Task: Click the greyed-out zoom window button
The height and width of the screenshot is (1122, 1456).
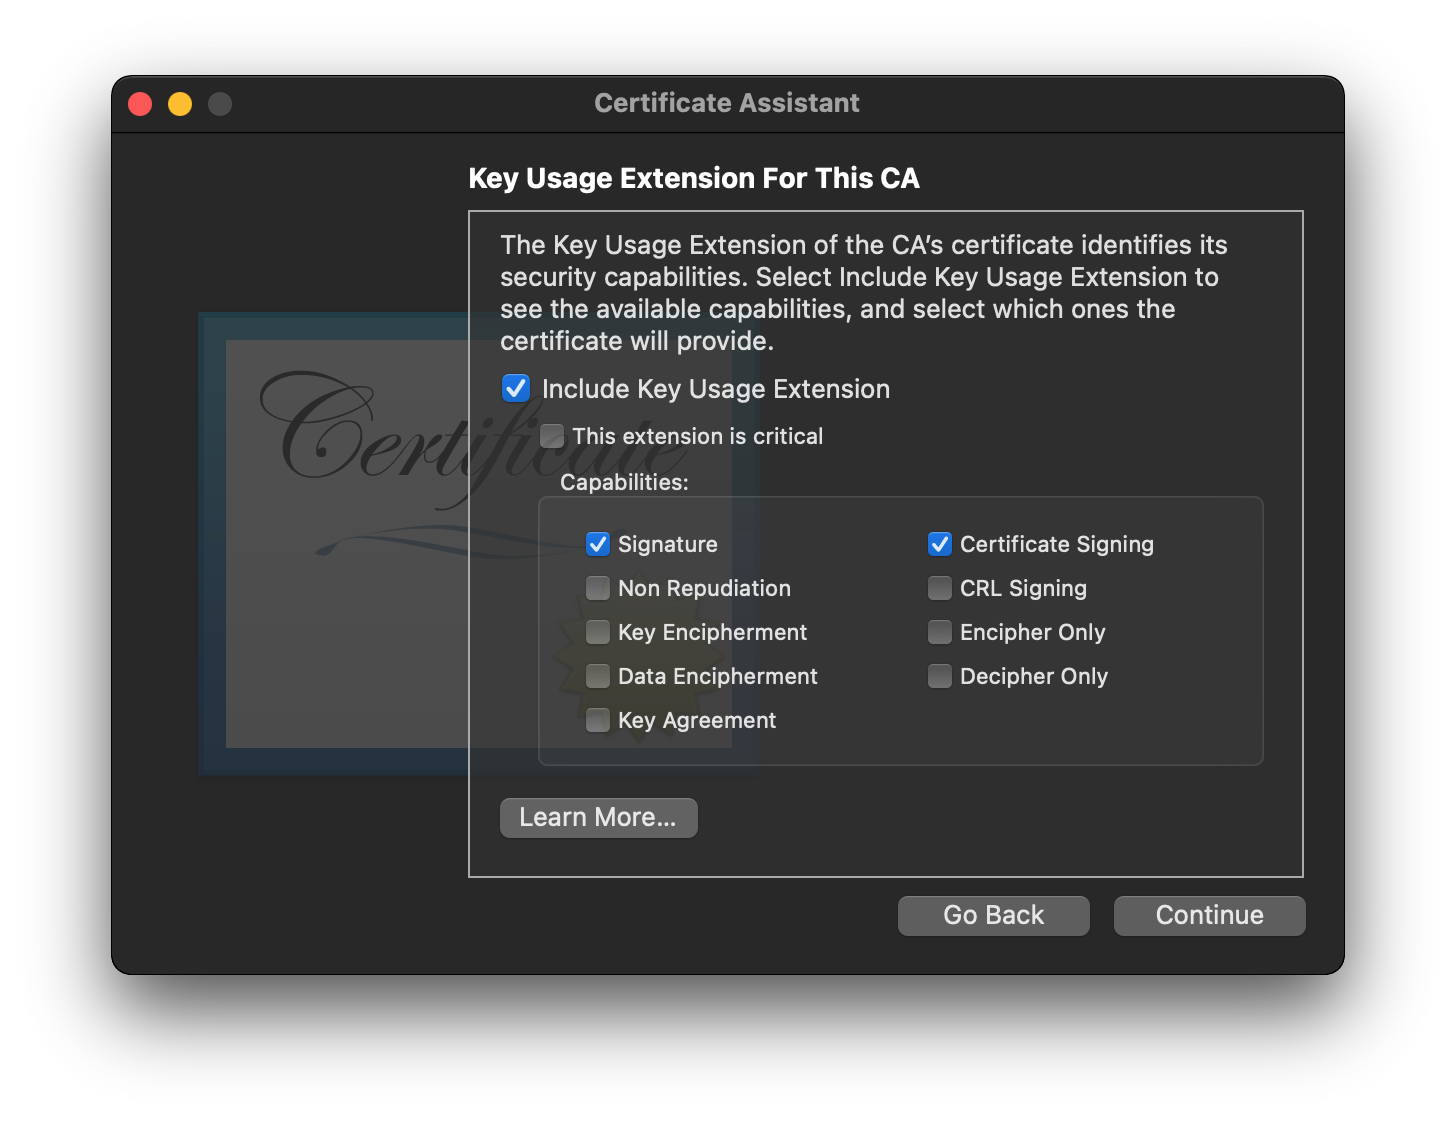Action: click(x=220, y=104)
